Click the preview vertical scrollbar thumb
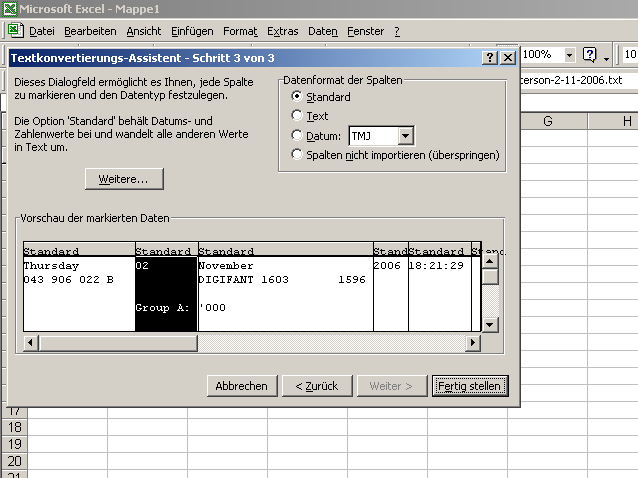638x478 pixels. 489,277
